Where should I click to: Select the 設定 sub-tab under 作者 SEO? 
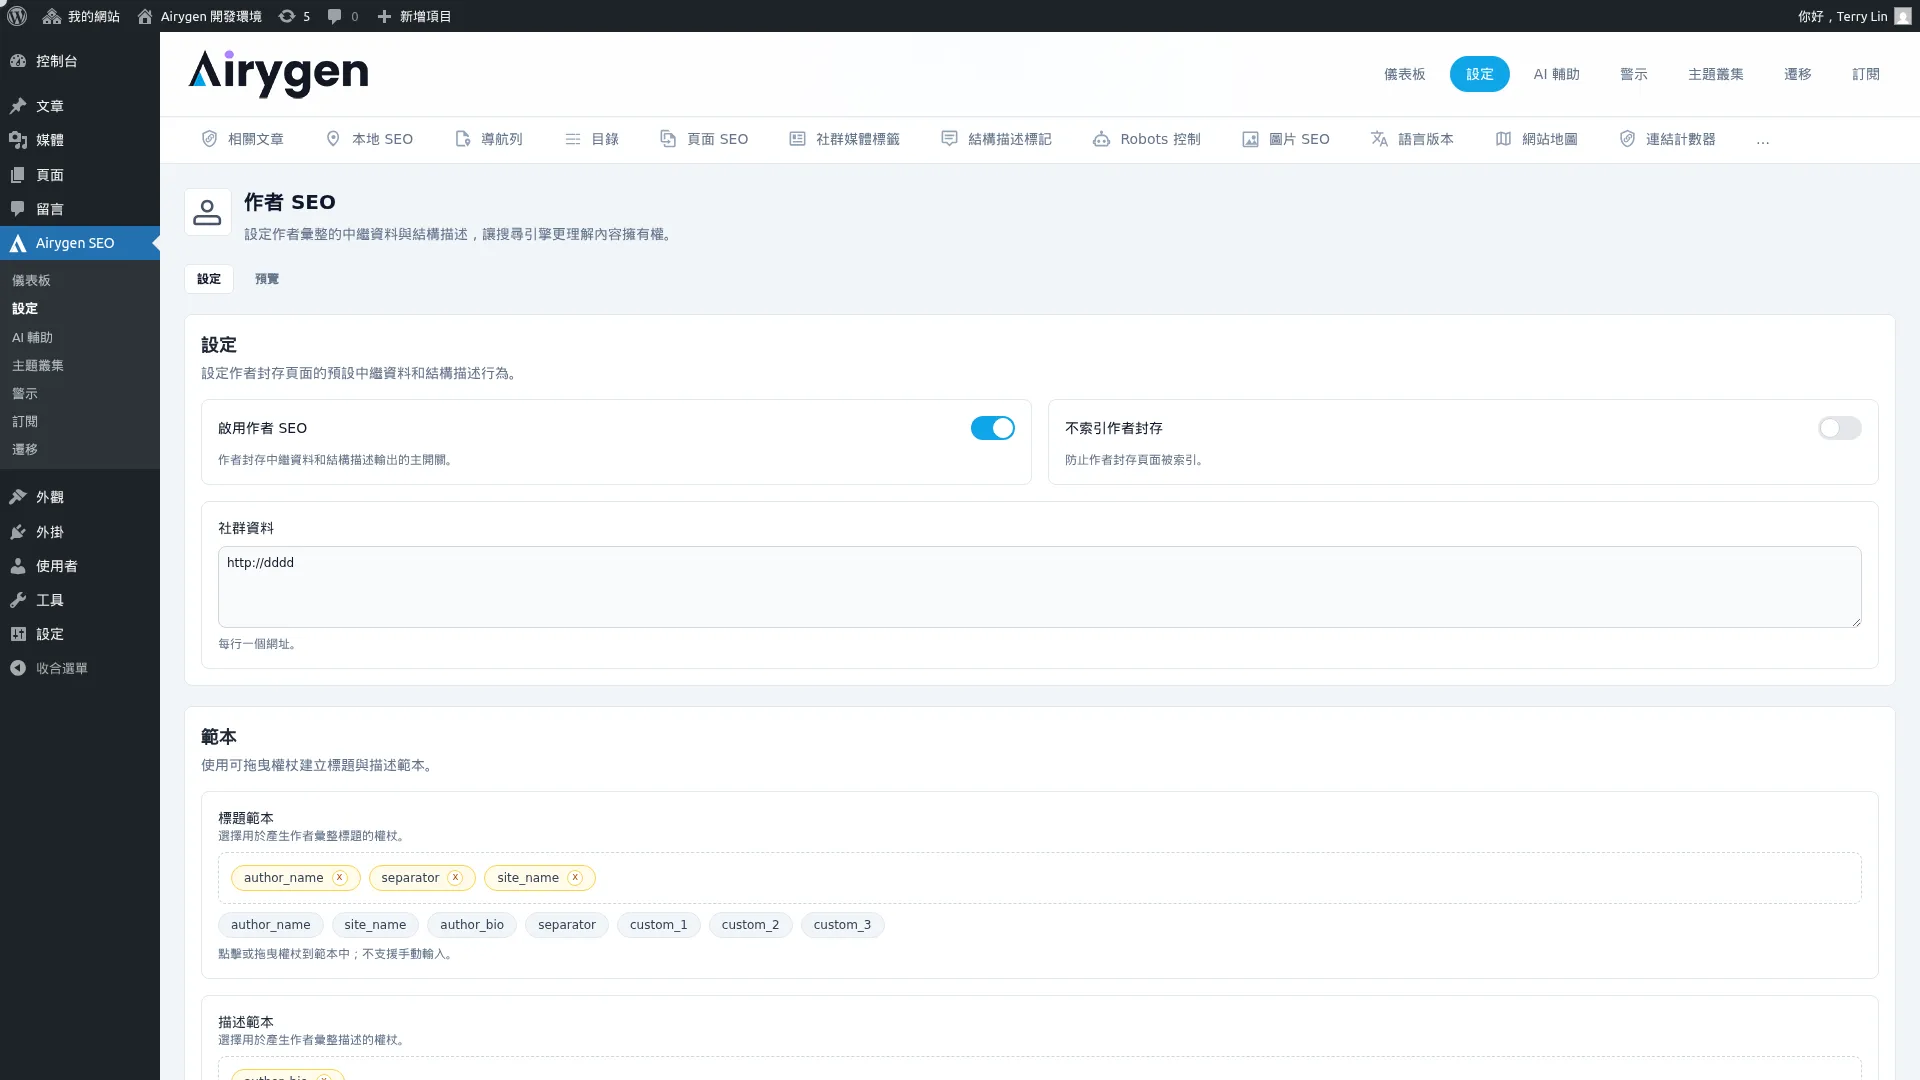coord(209,279)
